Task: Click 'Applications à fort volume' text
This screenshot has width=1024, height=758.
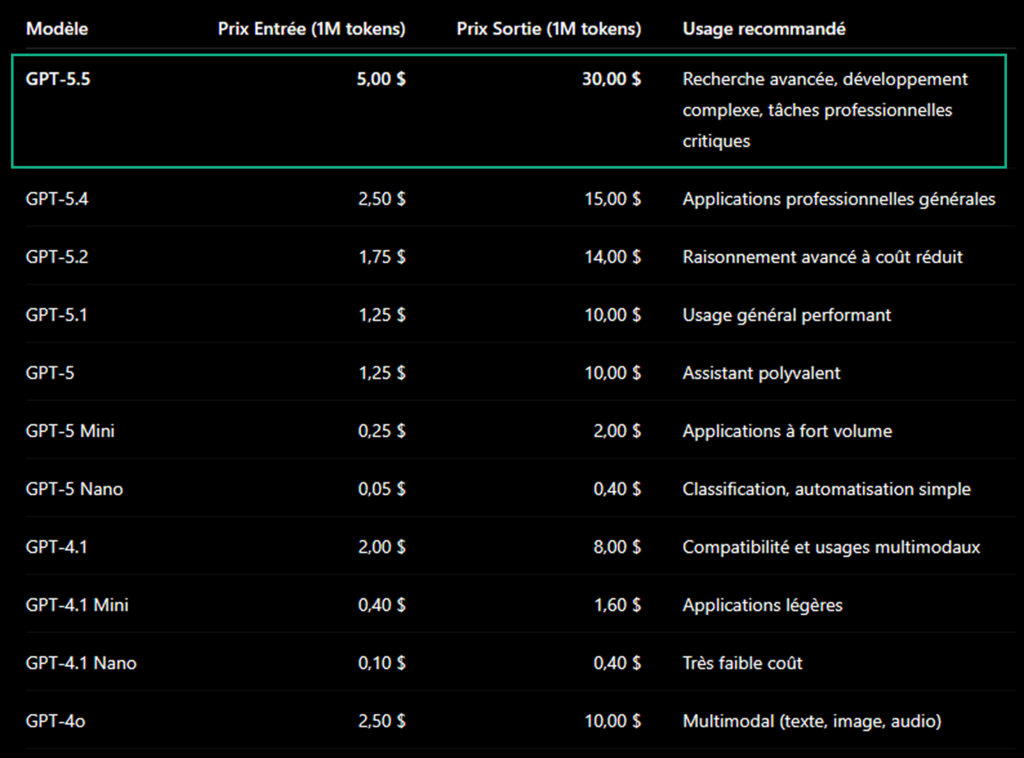Action: pos(788,431)
